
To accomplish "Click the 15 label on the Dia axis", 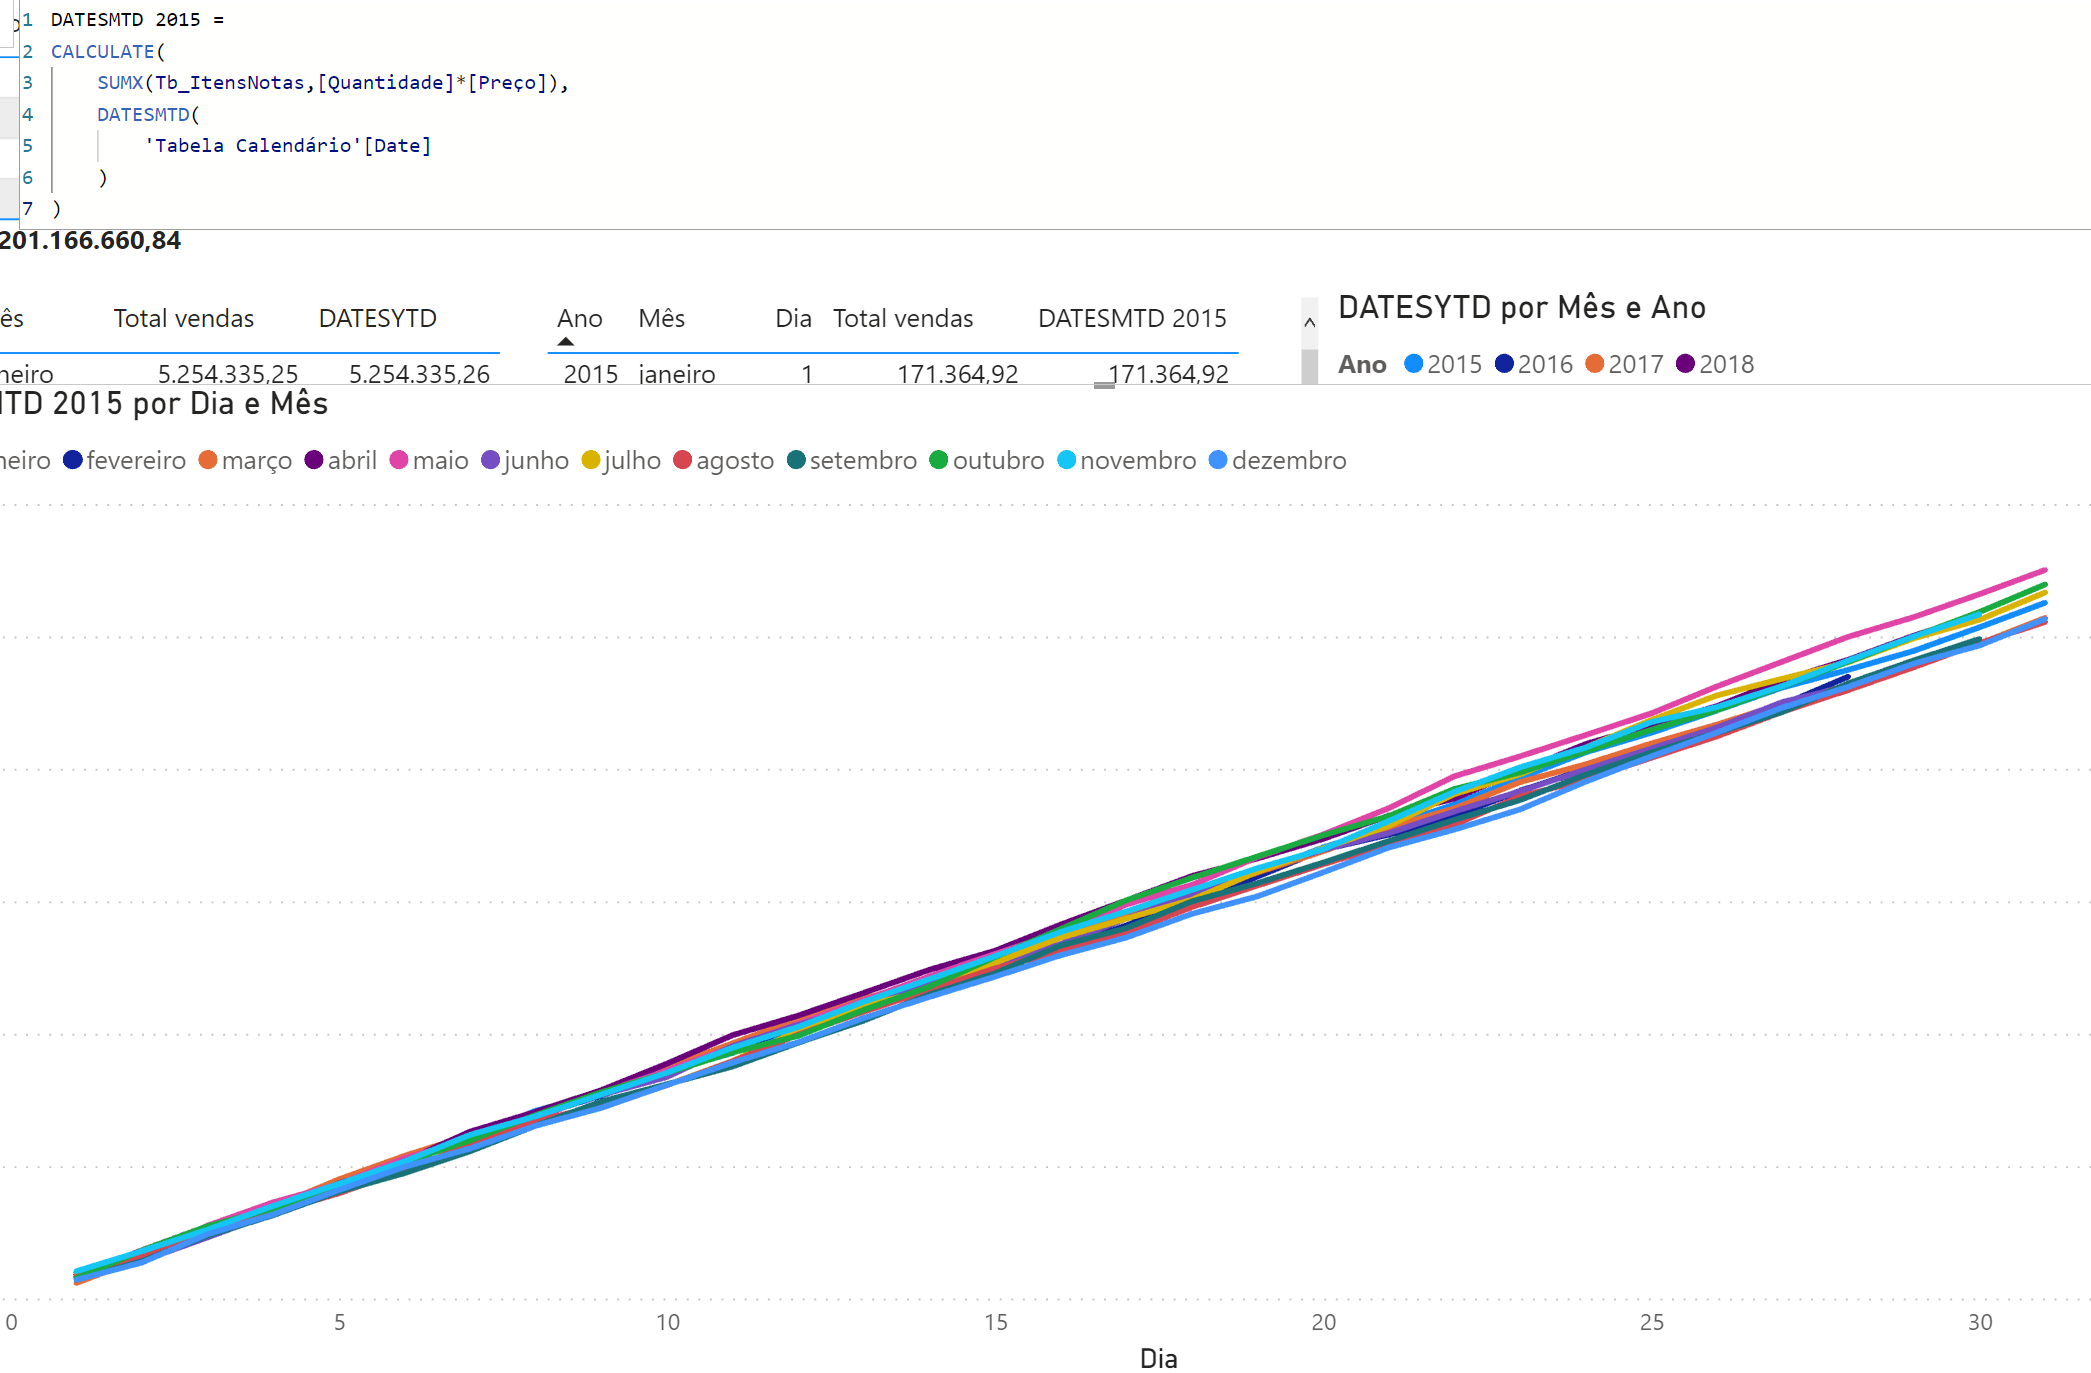I will 996,1322.
